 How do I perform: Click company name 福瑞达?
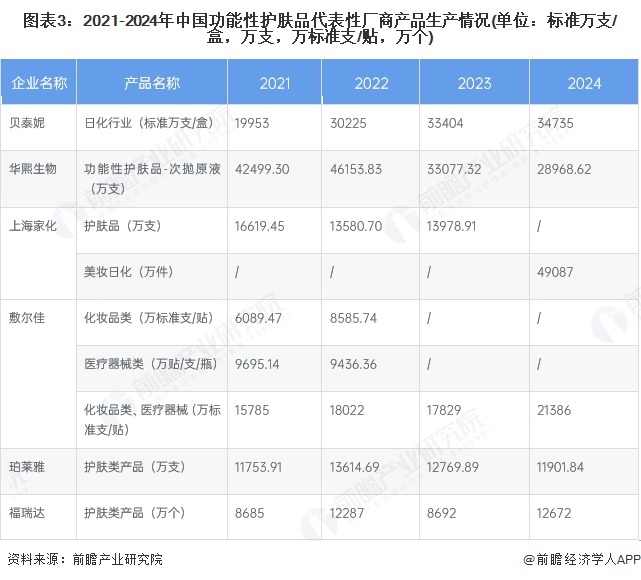click(x=27, y=513)
